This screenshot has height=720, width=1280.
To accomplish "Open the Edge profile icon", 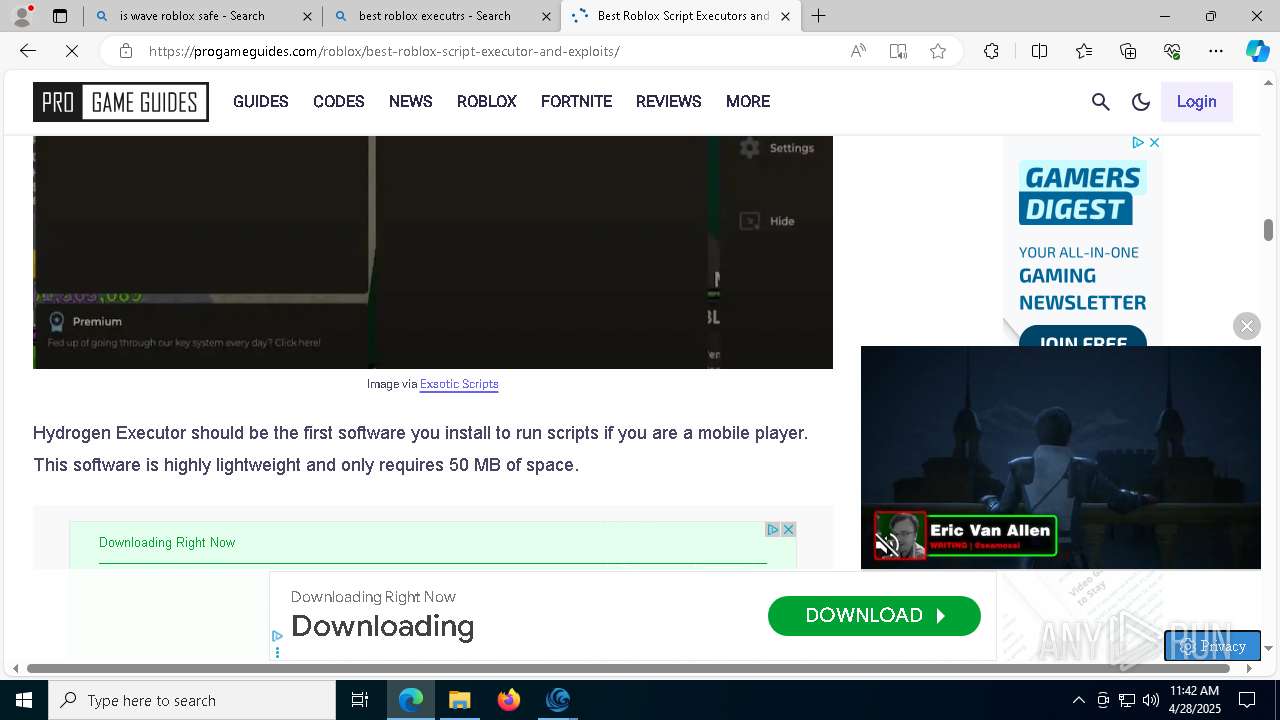I will coord(22,16).
